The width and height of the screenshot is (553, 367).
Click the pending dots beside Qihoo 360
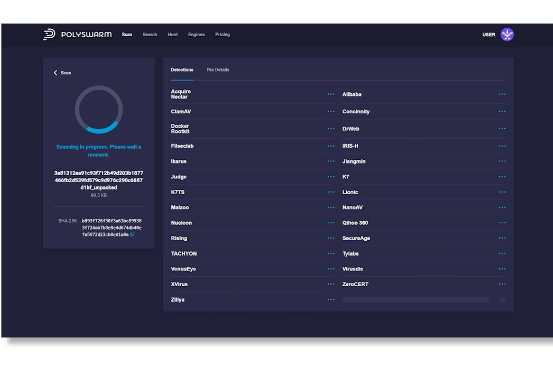(502, 223)
